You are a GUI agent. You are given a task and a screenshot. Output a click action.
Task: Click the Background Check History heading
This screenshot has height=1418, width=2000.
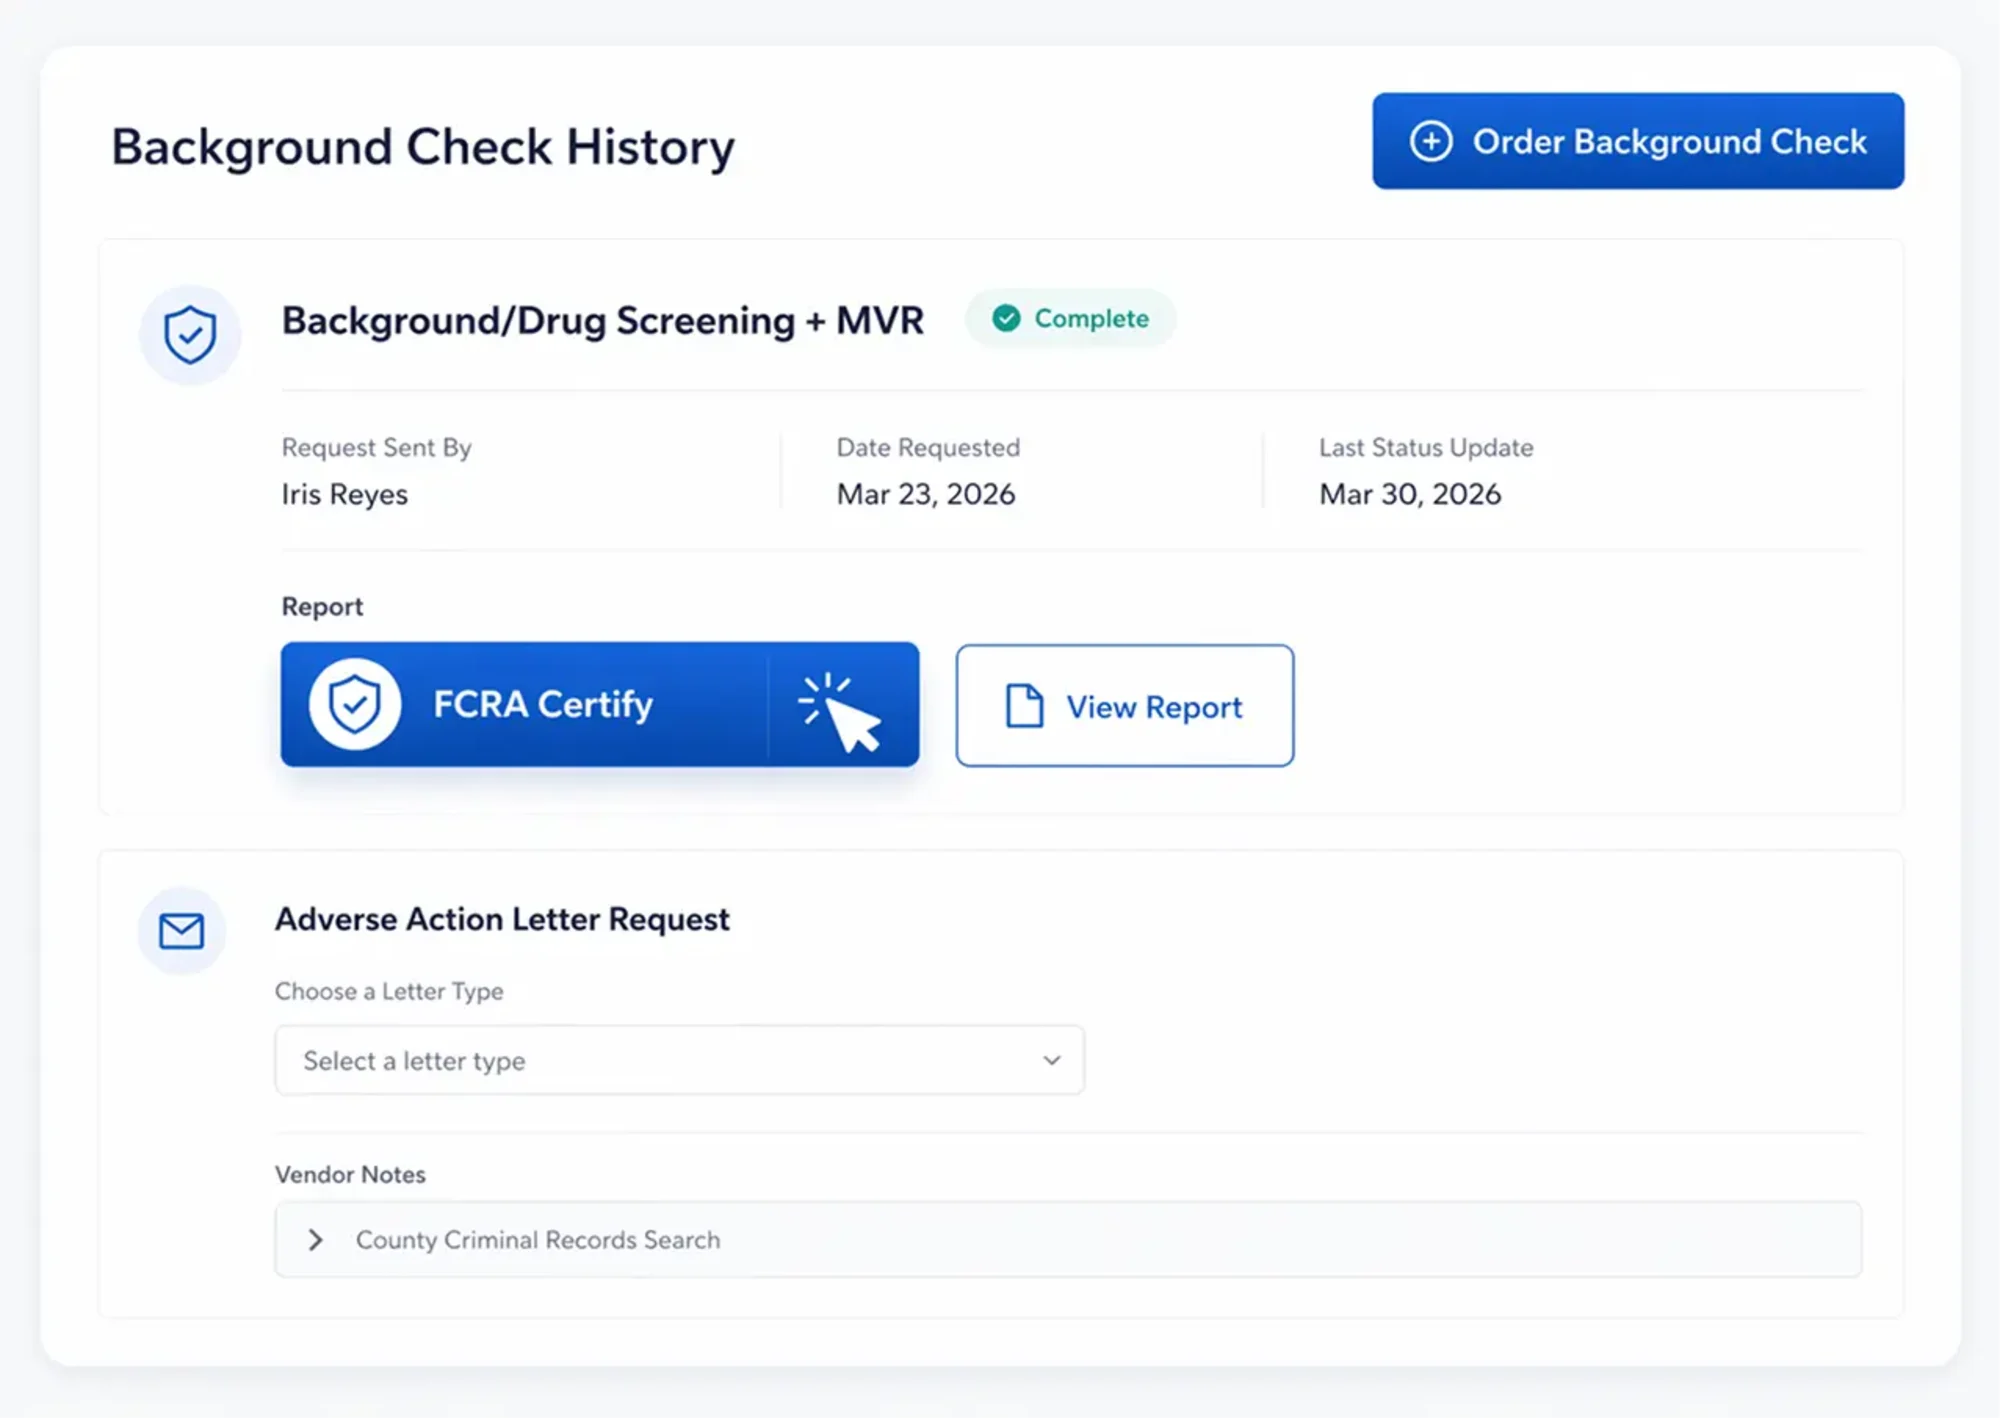point(423,147)
